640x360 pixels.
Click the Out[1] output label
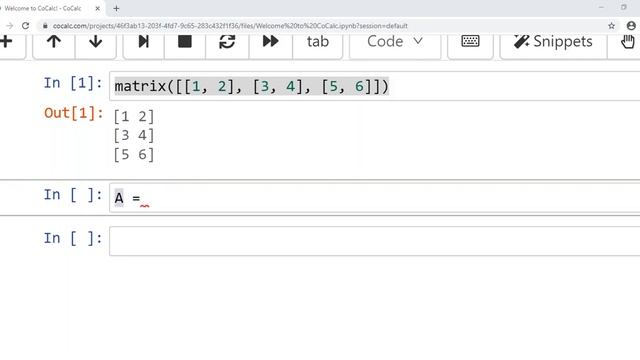(73, 113)
